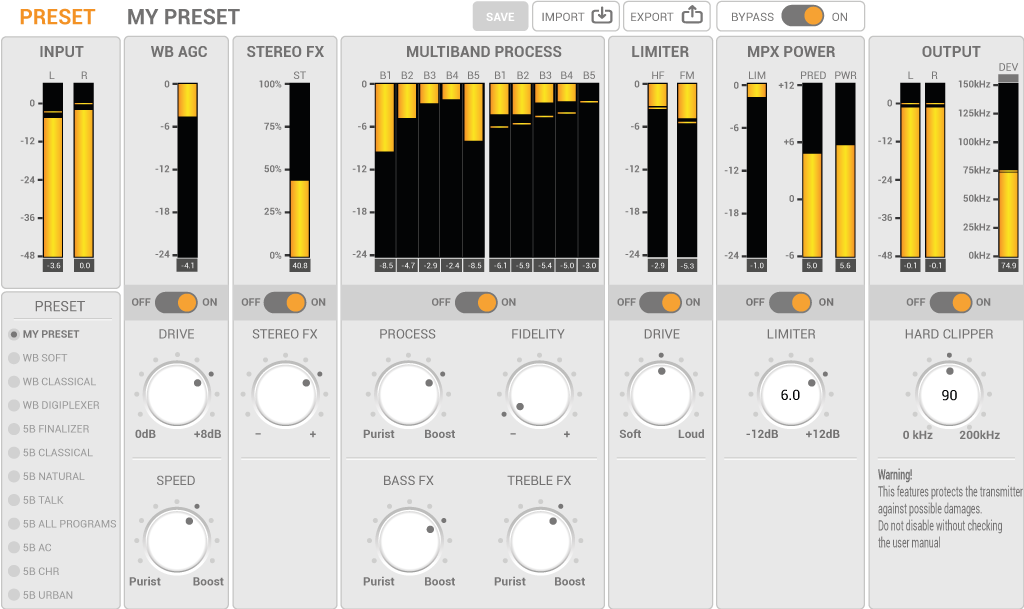Click the MPX Power Limiter knob value 6.0

click(x=790, y=395)
